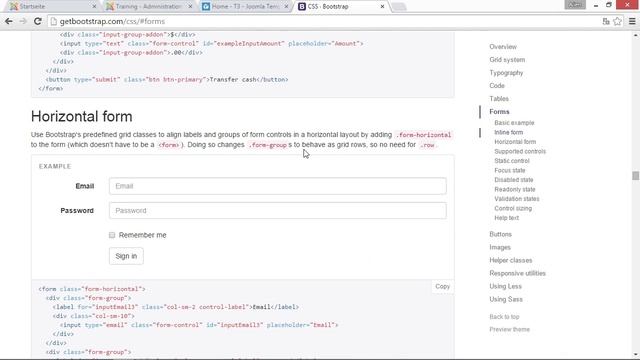This screenshot has height=360, width=640.
Task: Go back with the browser back arrow
Action: (9, 21)
